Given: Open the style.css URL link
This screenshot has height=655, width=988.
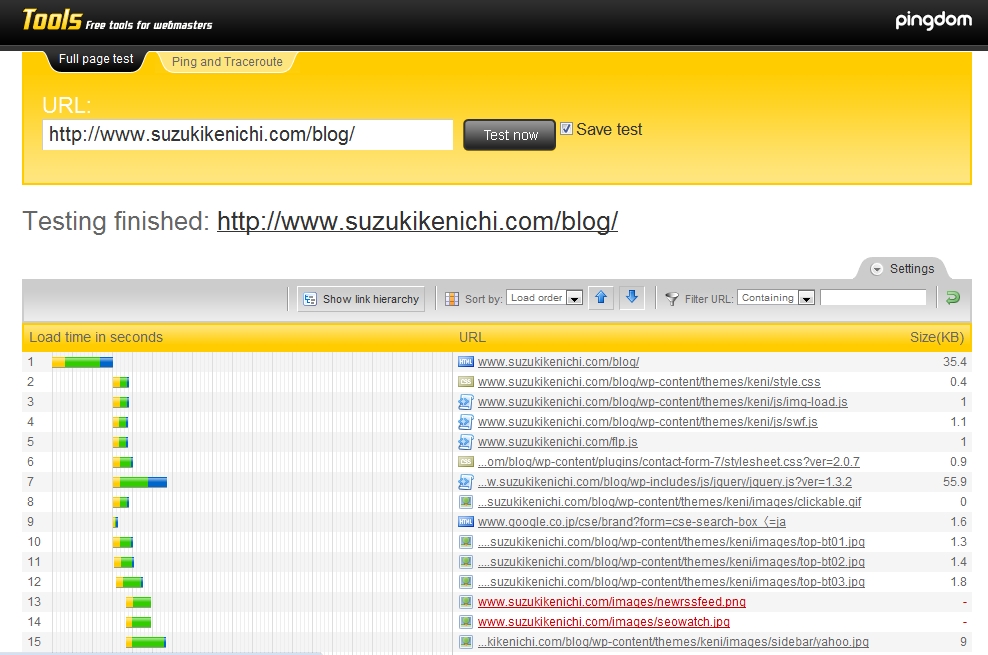Looking at the screenshot, I should click(x=649, y=382).
